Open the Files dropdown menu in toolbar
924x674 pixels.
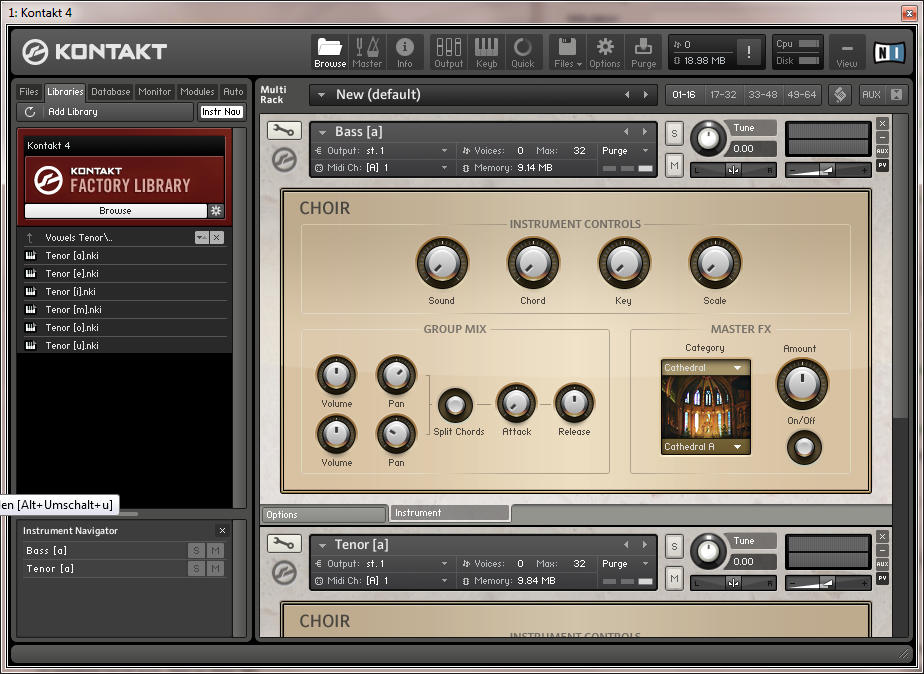567,52
